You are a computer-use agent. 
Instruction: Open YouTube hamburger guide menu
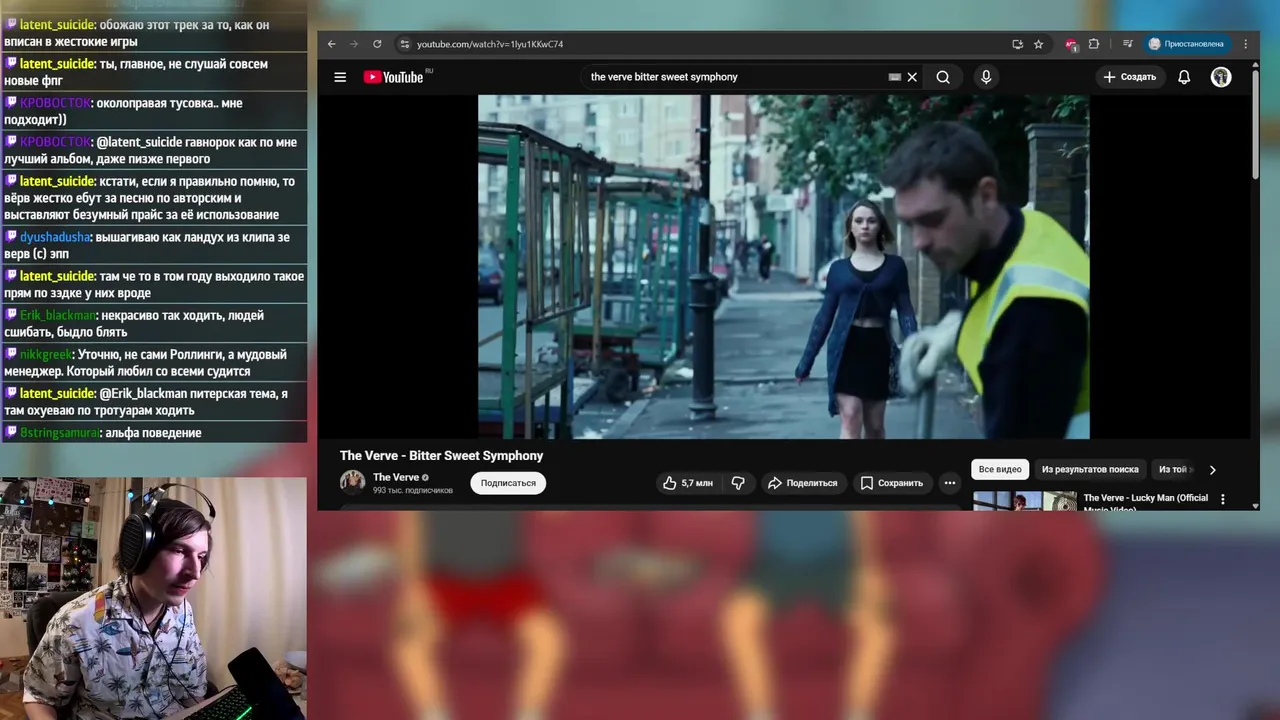click(x=340, y=77)
